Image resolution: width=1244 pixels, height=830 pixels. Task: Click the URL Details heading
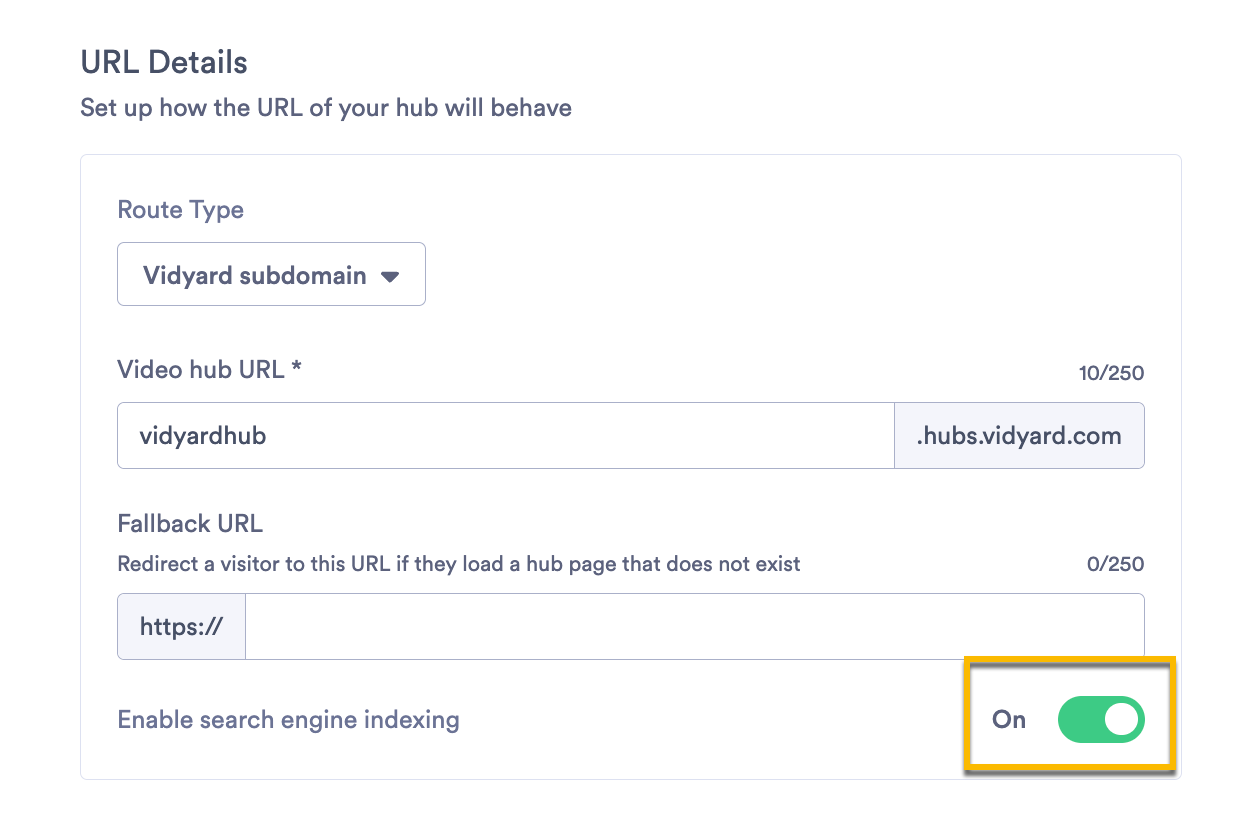(164, 62)
